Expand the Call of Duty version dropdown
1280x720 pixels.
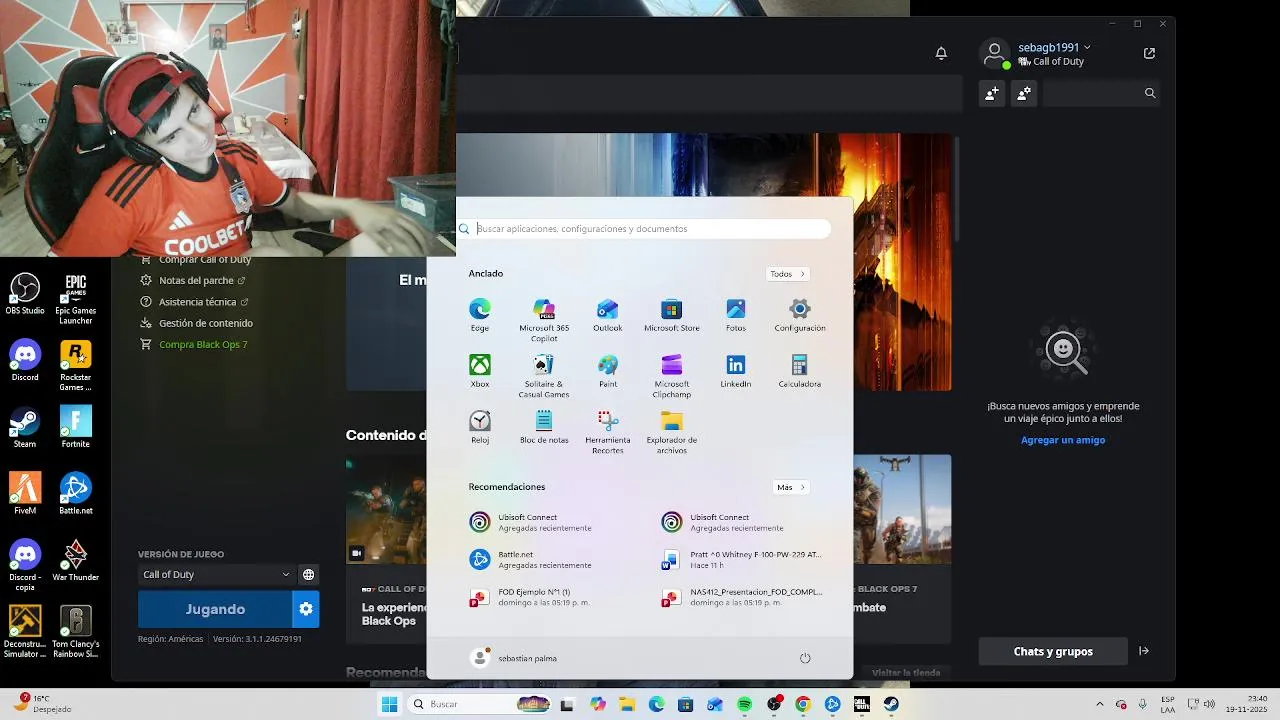pyautogui.click(x=216, y=574)
